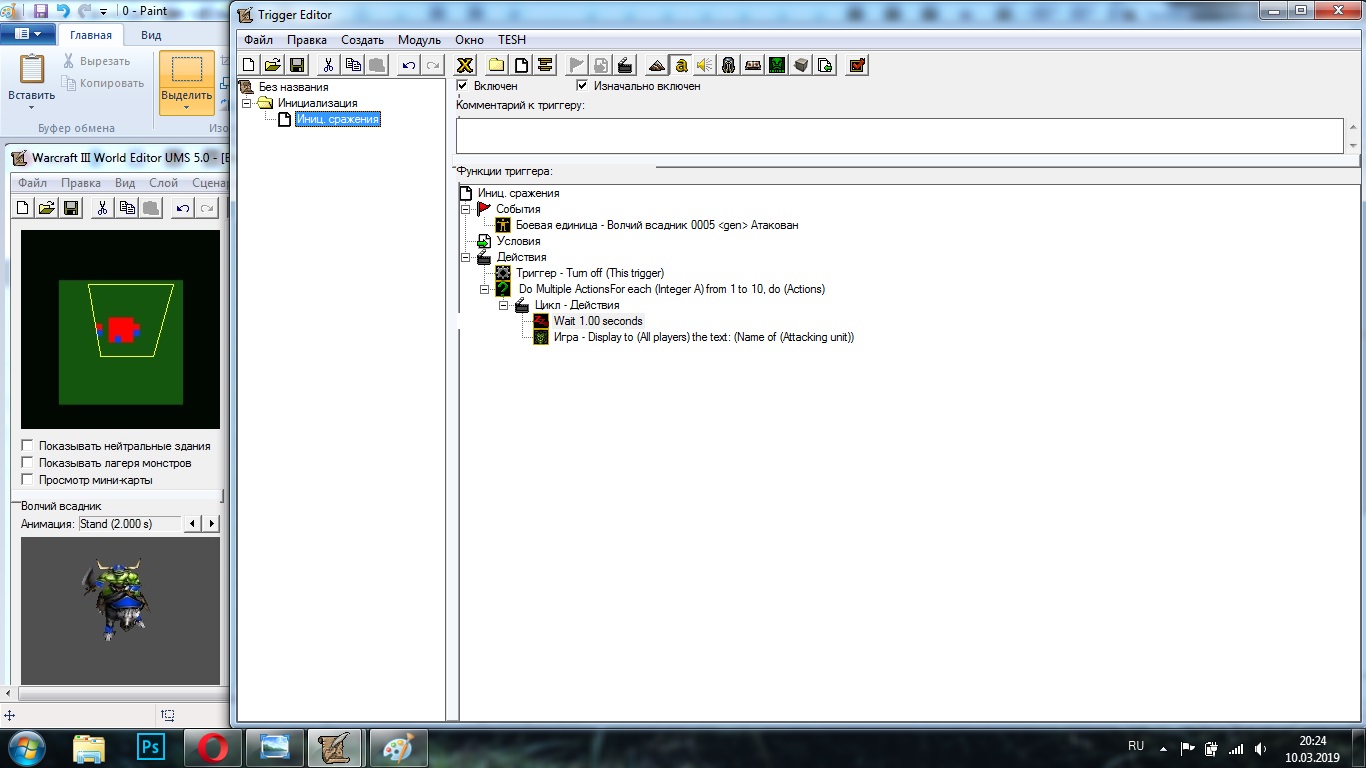The image size is (1366, 768).
Task: Toggle the 'Изначально включен' checkbox
Action: click(582, 86)
